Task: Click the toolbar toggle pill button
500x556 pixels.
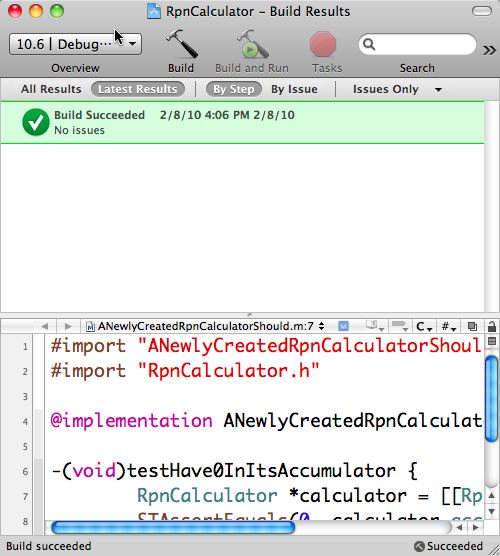Action: click(482, 11)
